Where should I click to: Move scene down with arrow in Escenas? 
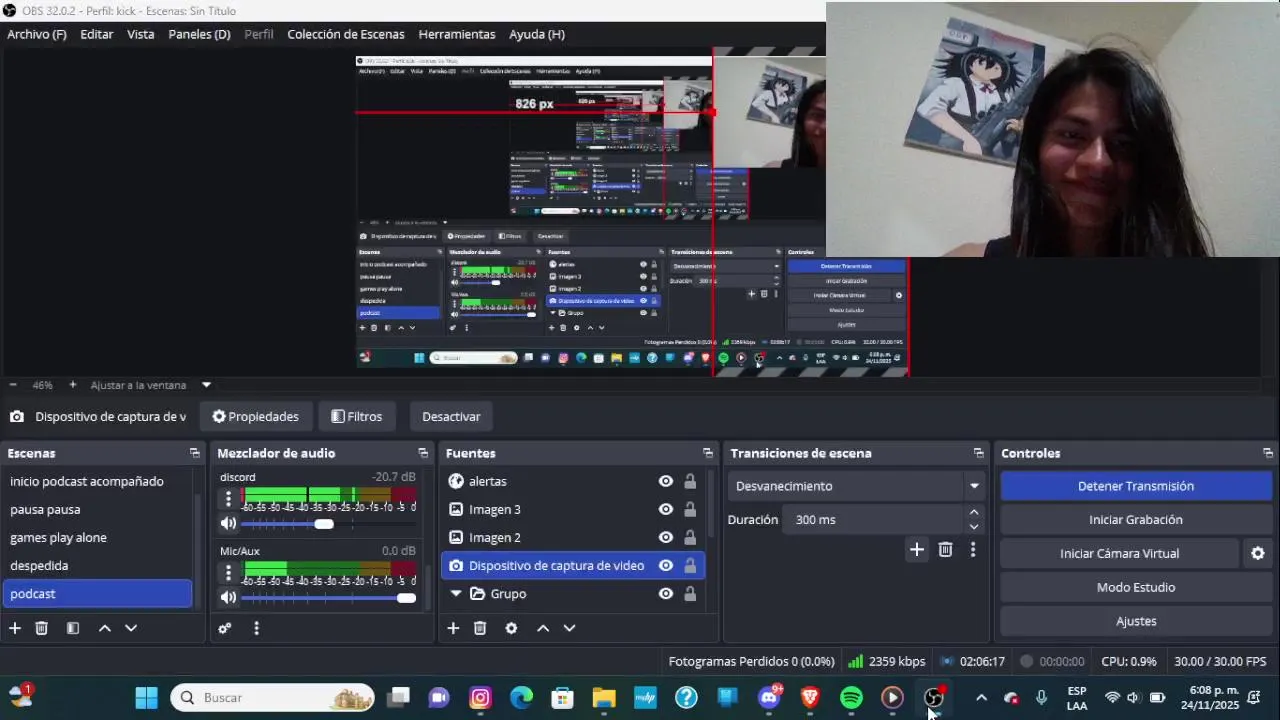click(x=131, y=628)
